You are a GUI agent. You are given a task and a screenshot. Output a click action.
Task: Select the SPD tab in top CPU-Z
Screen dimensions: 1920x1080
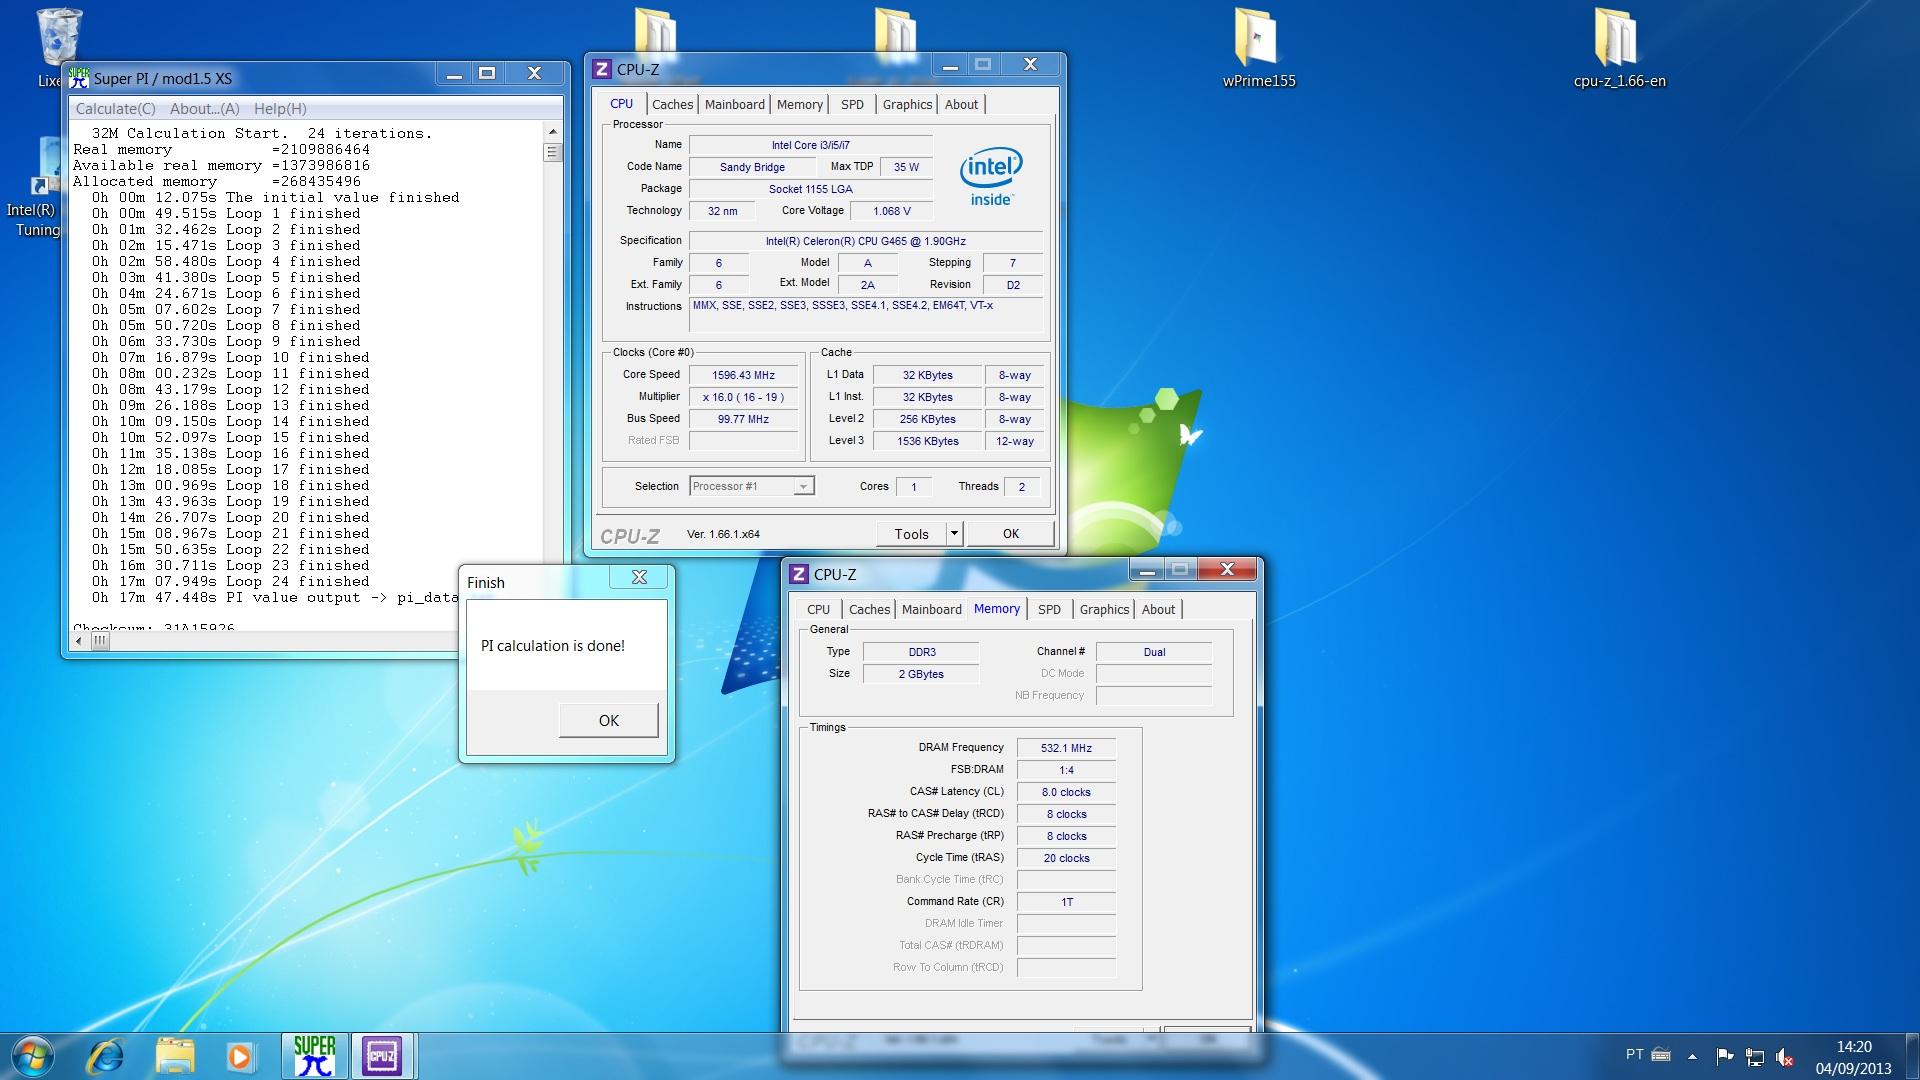click(852, 104)
